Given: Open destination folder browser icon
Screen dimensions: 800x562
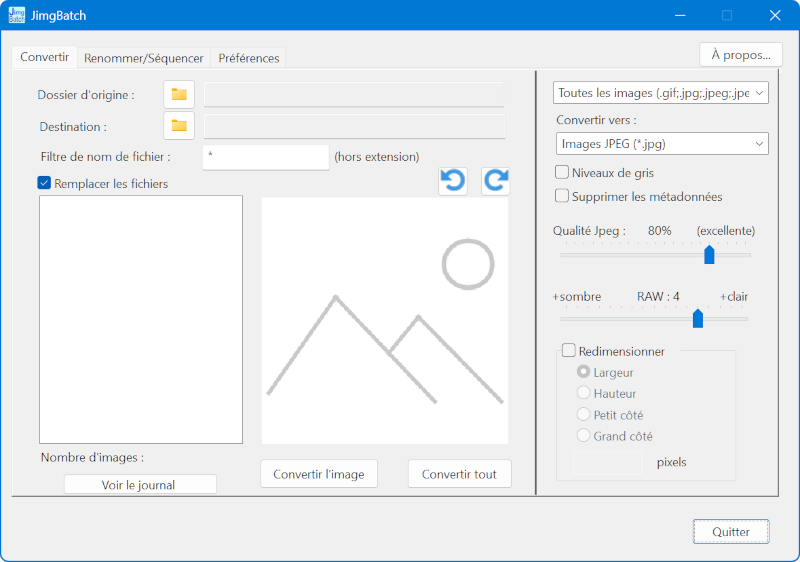Looking at the screenshot, I should pyautogui.click(x=179, y=126).
